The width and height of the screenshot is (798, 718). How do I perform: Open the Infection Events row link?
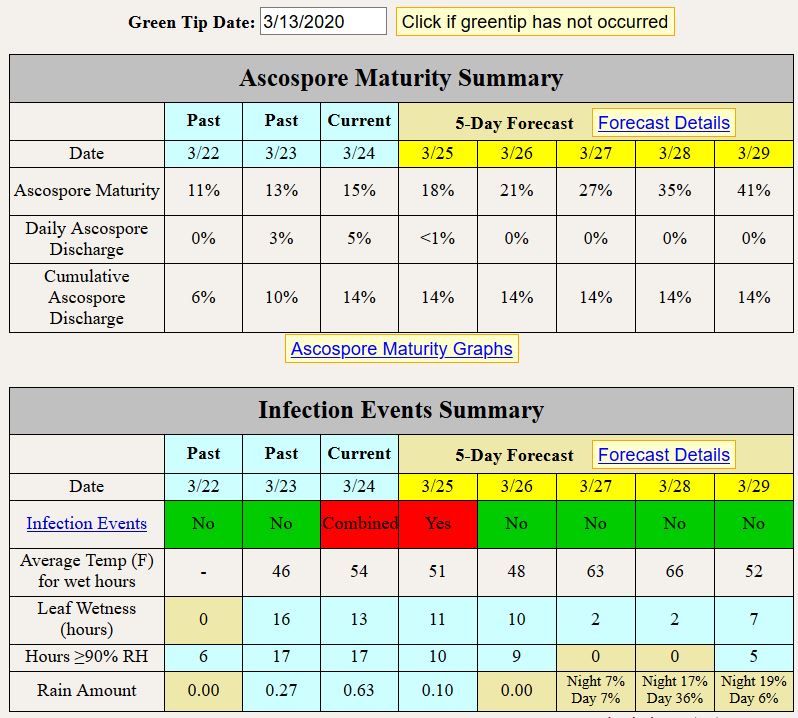(x=87, y=523)
